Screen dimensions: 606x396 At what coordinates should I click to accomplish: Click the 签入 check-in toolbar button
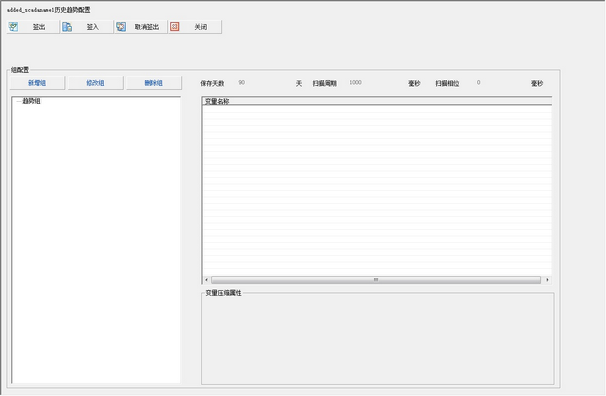87,27
